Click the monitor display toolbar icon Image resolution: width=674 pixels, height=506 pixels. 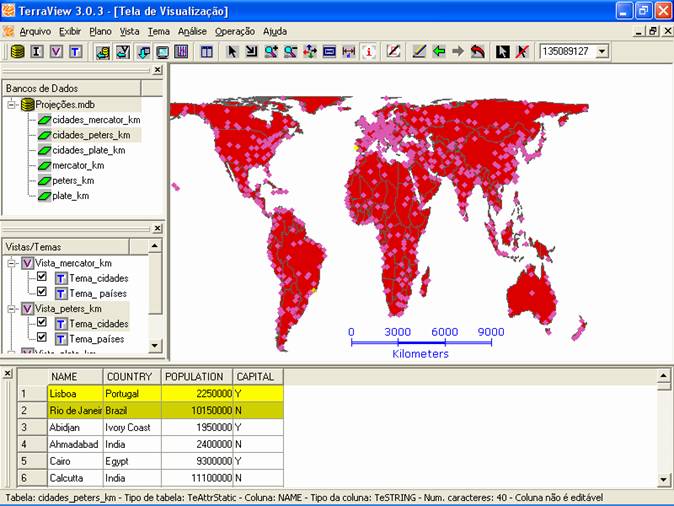pyautogui.click(x=162, y=52)
